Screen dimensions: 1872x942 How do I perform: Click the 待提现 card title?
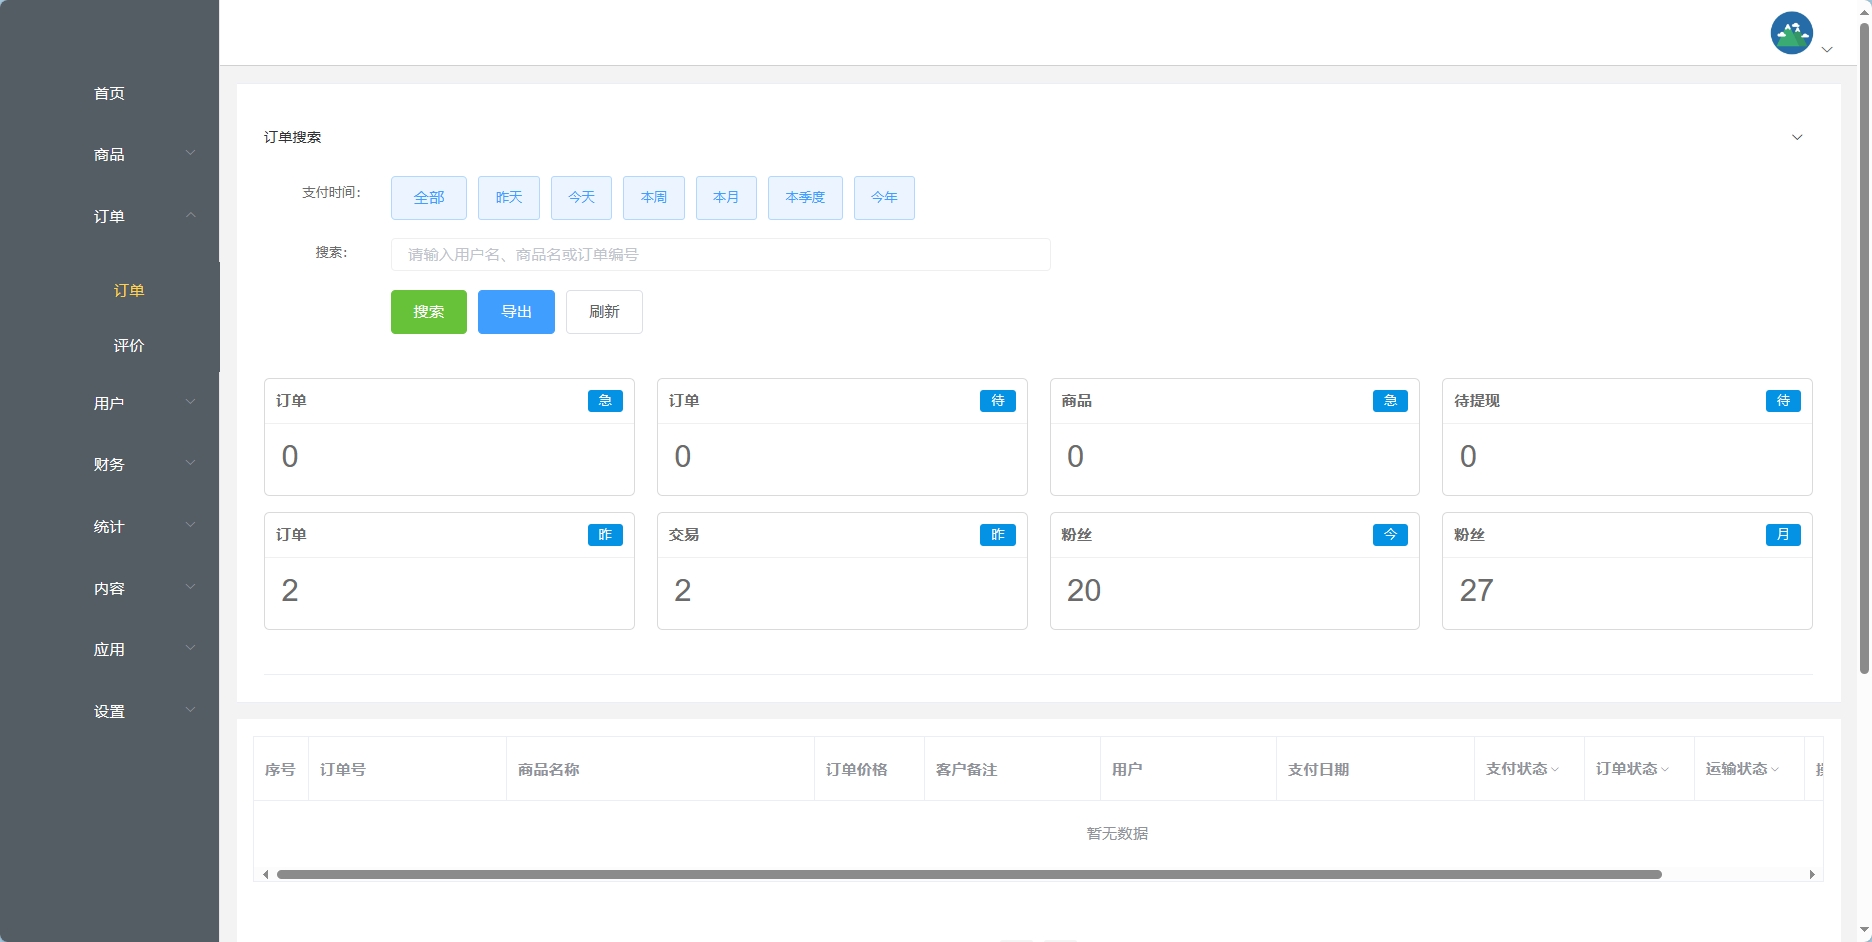(x=1477, y=401)
